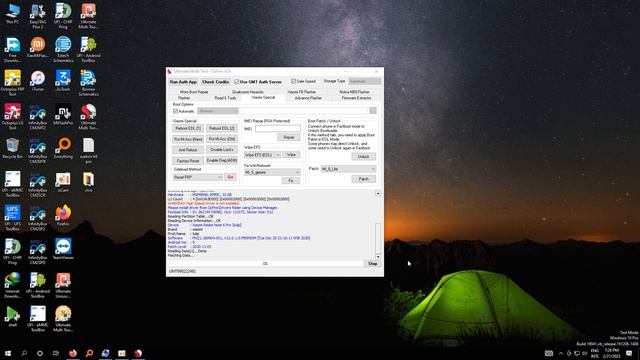The width and height of the screenshot is (640, 360).
Task: Open the Internet Download Manager shortcut
Action: click(12, 285)
